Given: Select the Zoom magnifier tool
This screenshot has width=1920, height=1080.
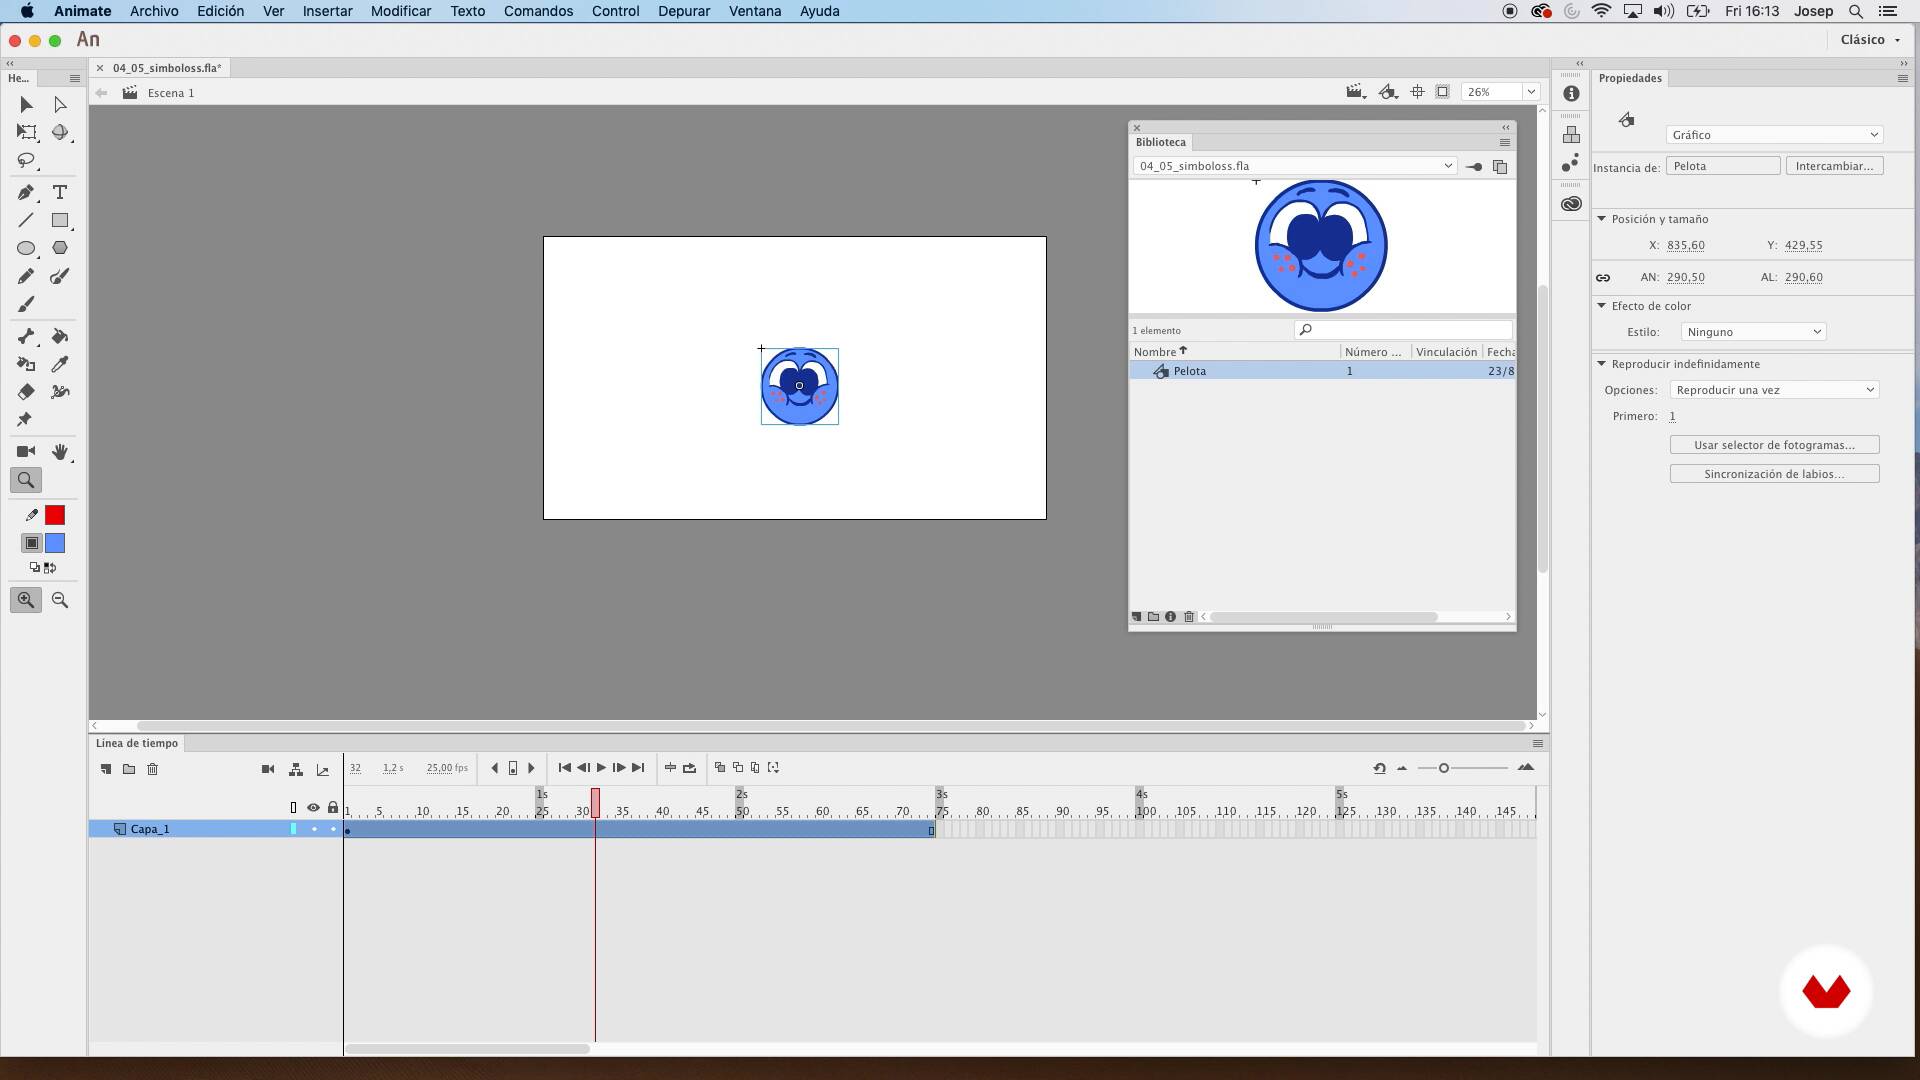Looking at the screenshot, I should tap(26, 480).
